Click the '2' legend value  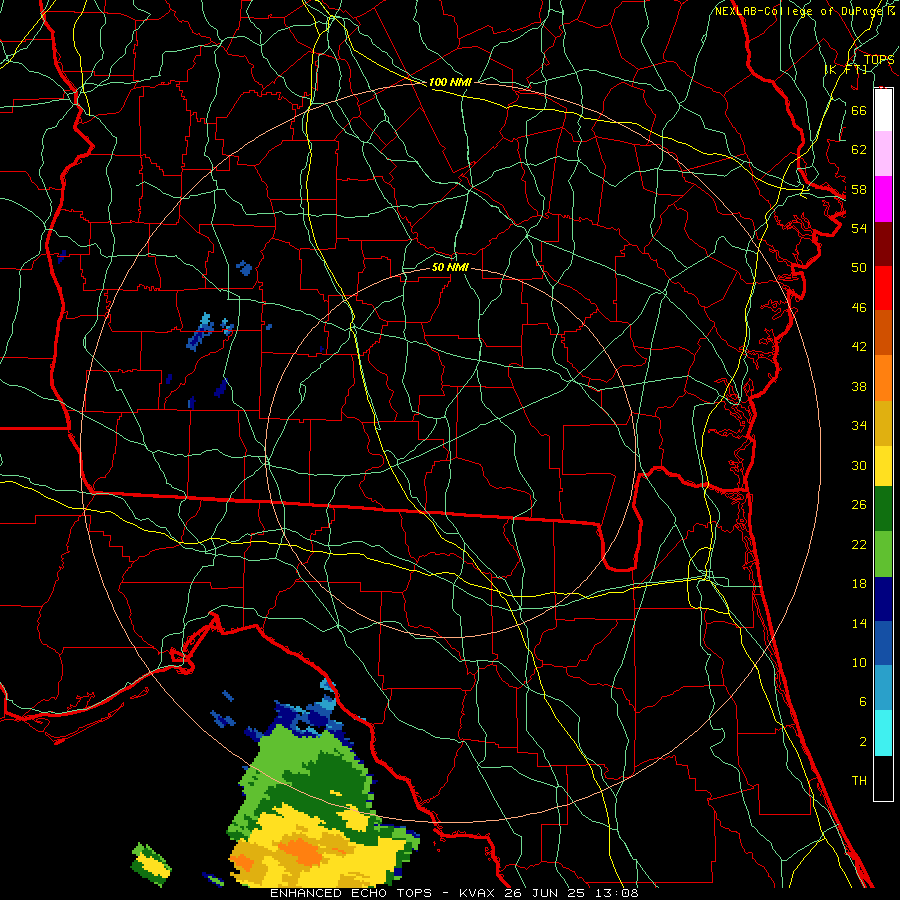tap(862, 742)
